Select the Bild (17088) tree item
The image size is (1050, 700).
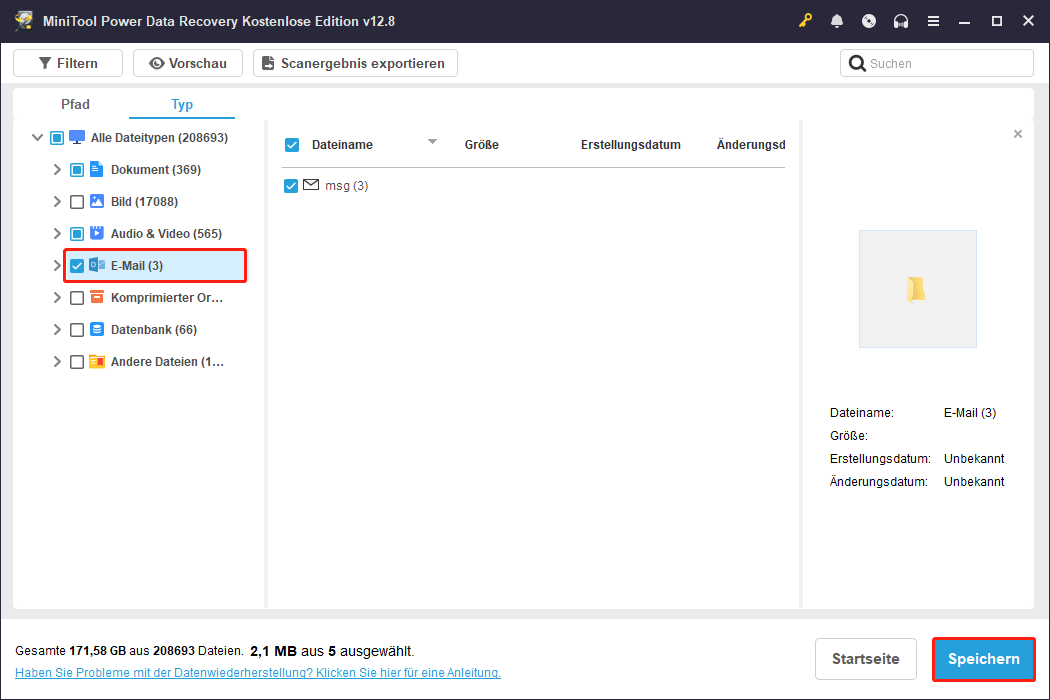144,202
